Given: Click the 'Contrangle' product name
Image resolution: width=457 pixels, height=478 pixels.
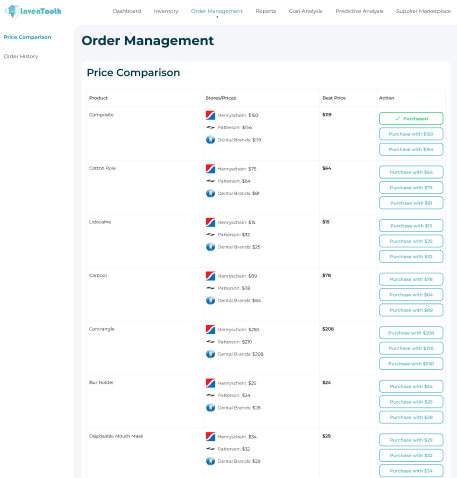Looking at the screenshot, I should [x=102, y=329].
